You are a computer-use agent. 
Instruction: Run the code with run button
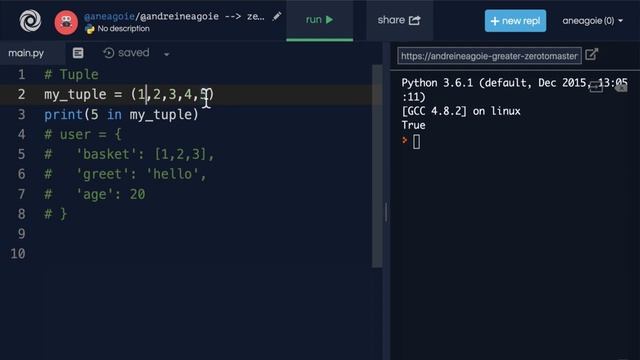tap(320, 20)
